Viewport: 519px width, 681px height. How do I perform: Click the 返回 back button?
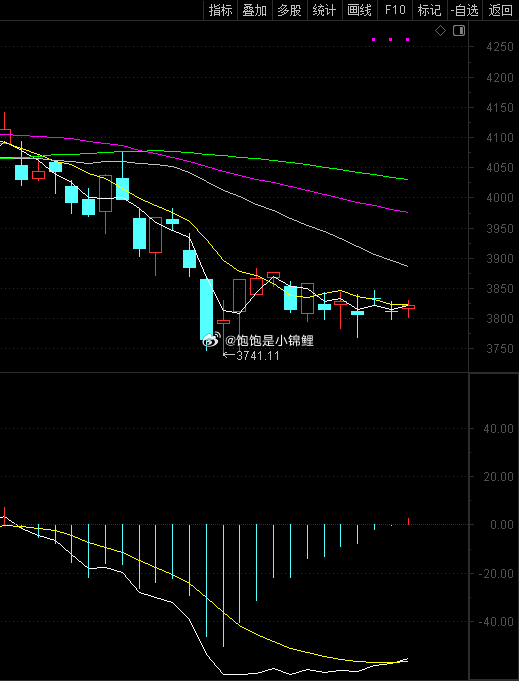[x=500, y=10]
